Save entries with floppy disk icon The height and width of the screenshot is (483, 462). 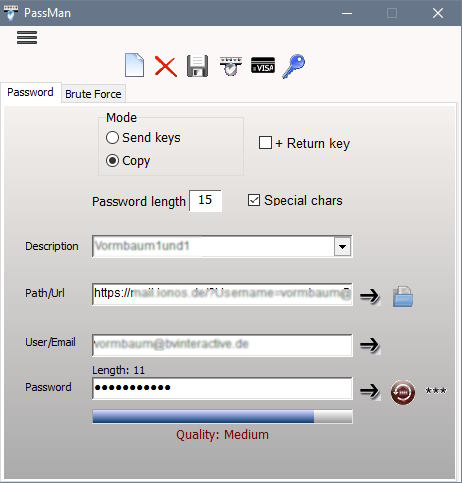(197, 66)
